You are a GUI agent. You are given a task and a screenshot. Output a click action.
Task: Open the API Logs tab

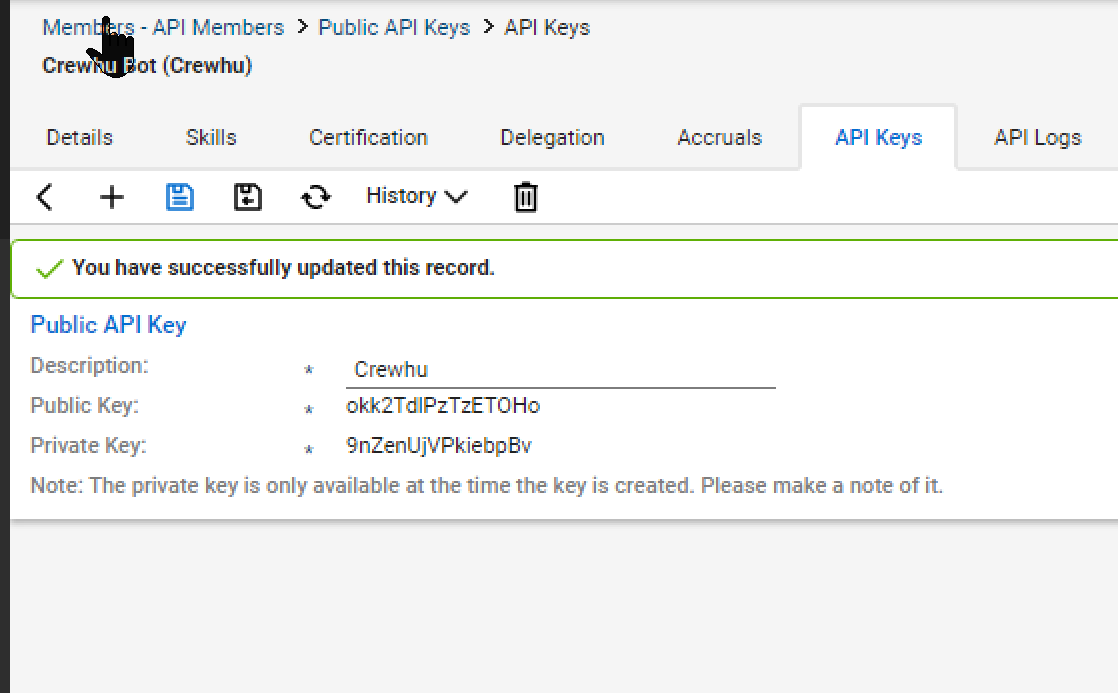click(1038, 137)
